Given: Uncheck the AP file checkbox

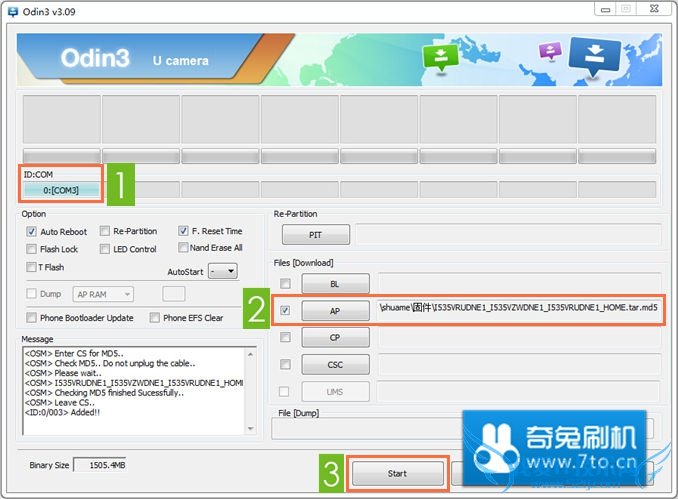Looking at the screenshot, I should pyautogui.click(x=285, y=310).
